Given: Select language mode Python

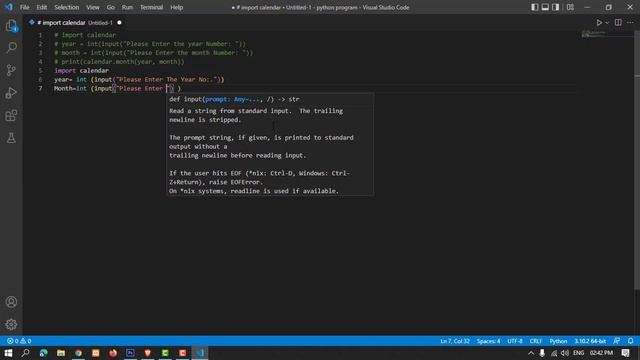Looking at the screenshot, I should [558, 341].
